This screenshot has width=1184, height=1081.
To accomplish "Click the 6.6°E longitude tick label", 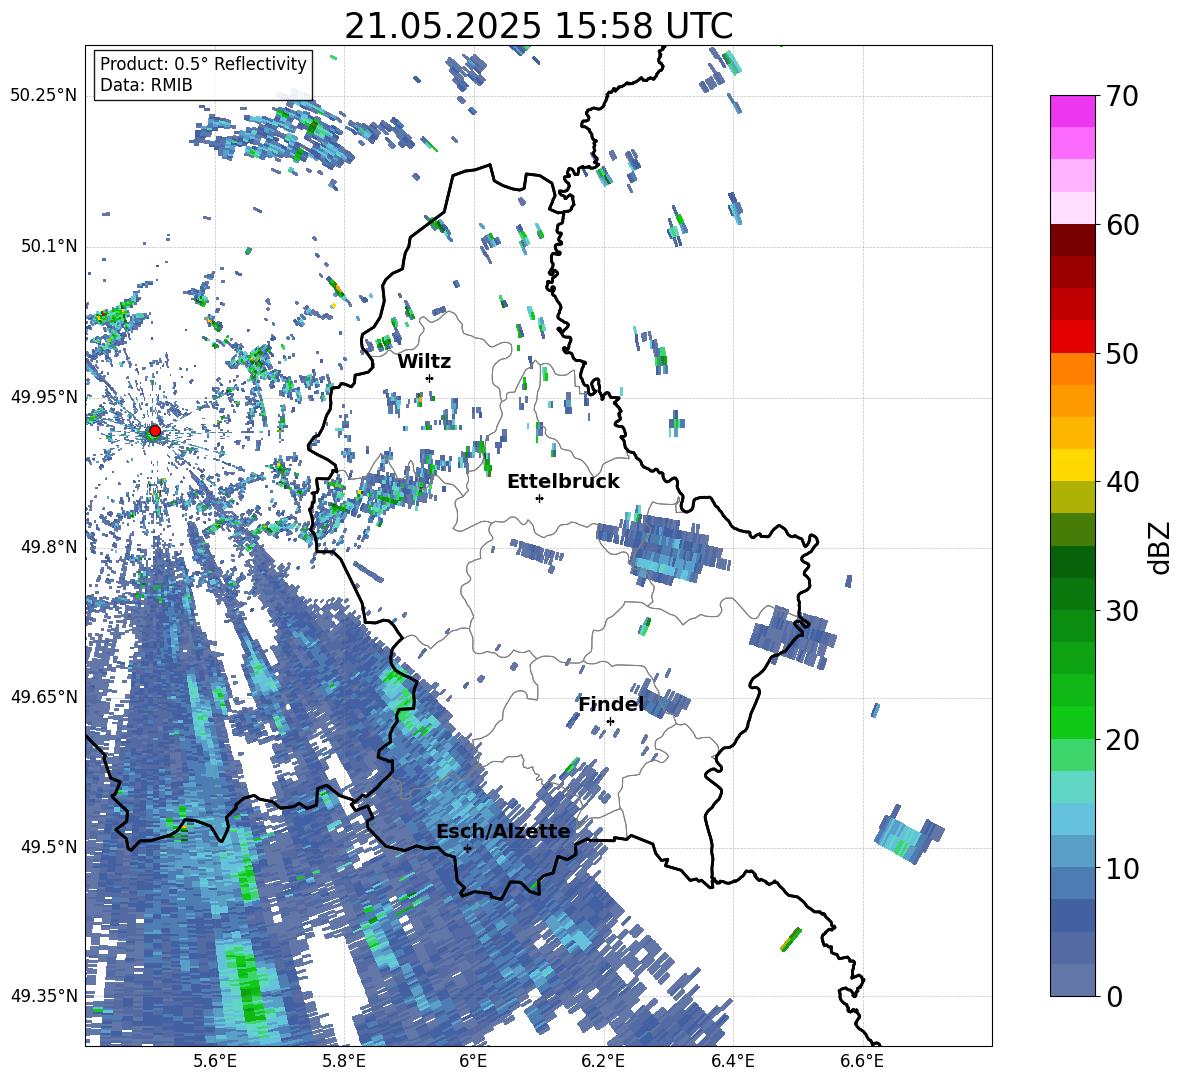I will click(862, 1061).
